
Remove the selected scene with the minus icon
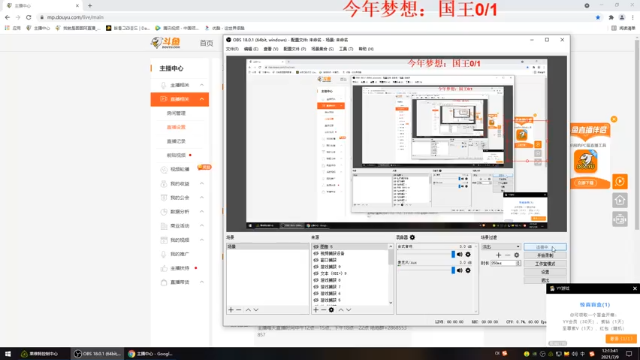239,310
